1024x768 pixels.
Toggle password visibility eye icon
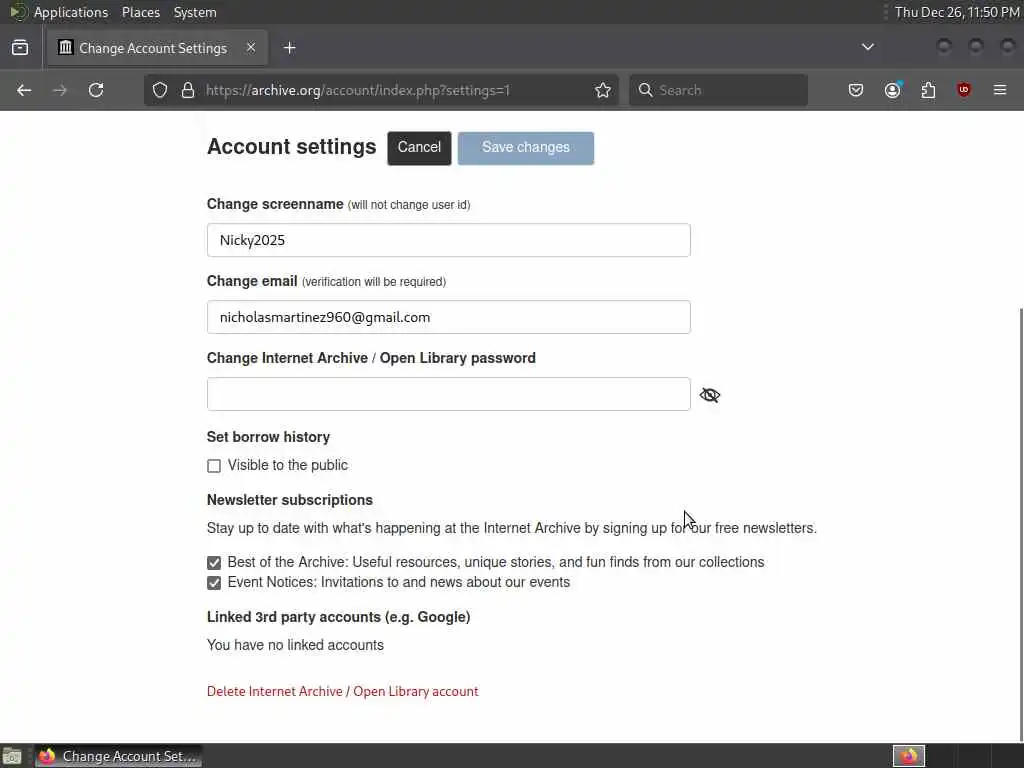(710, 394)
